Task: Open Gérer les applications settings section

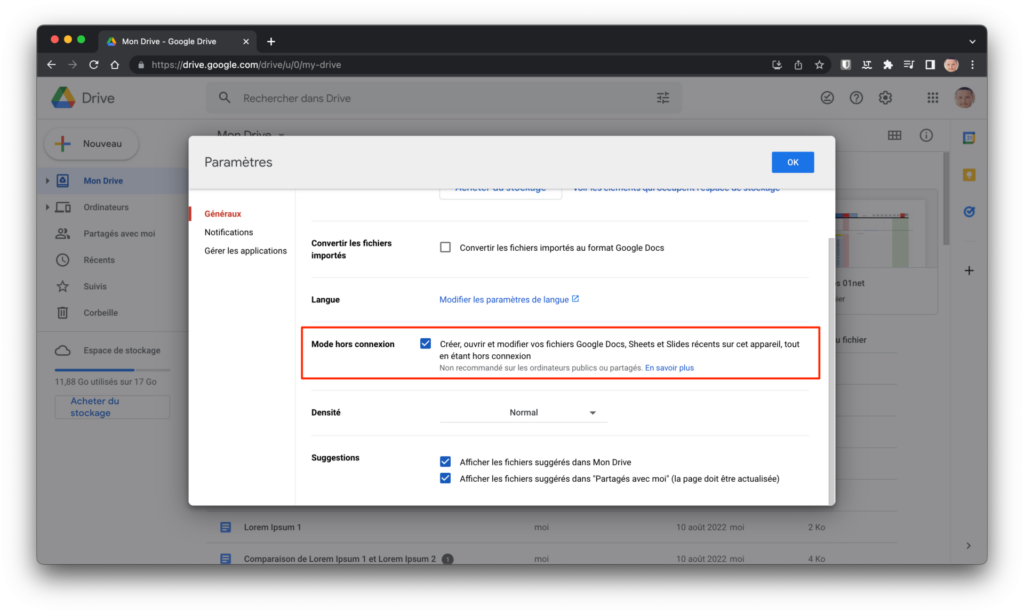Action: 245,251
